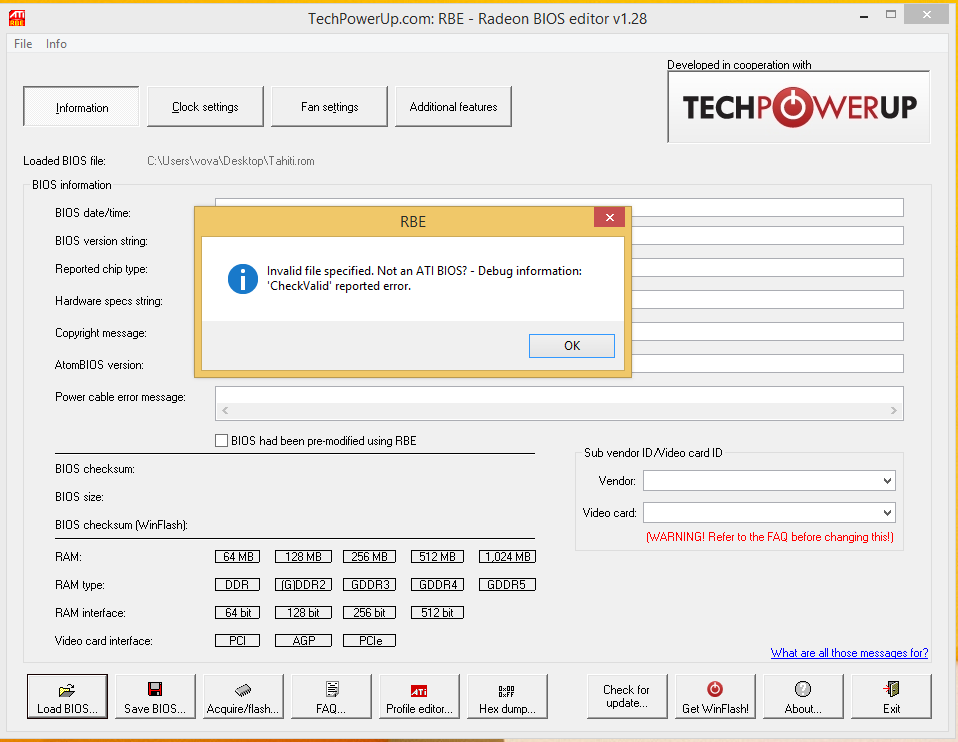Click the red WARNING FAQ notice text

click(770, 537)
